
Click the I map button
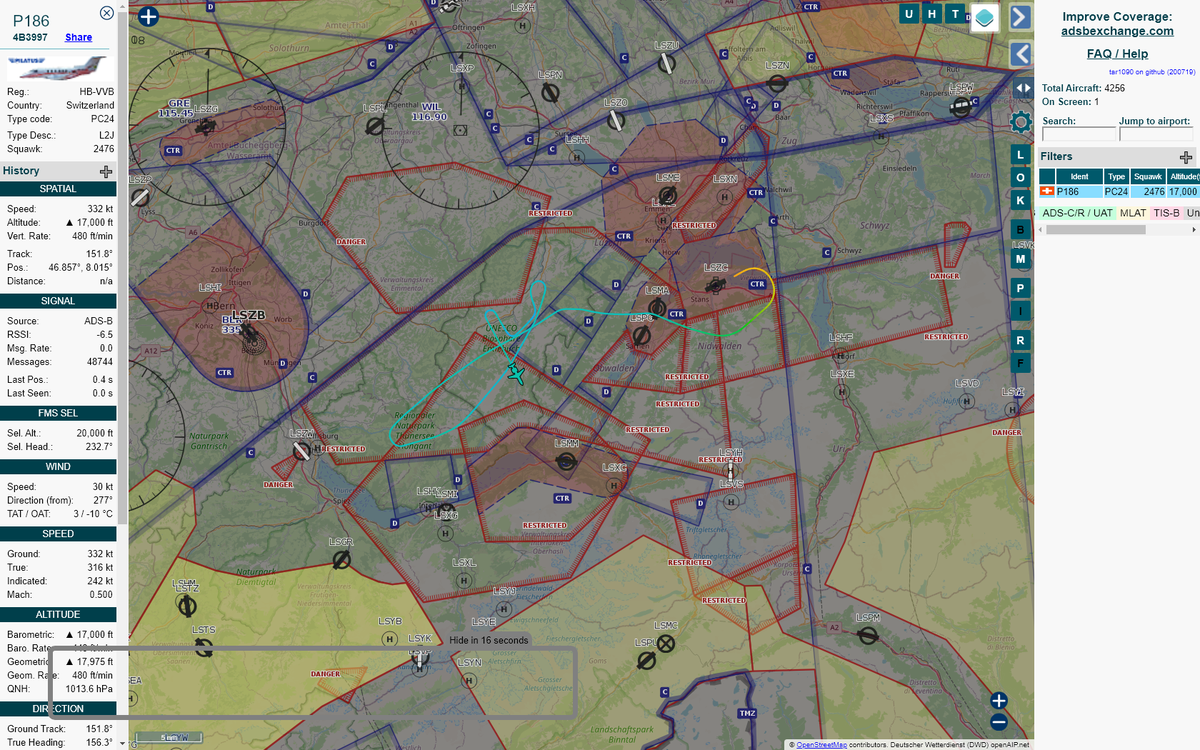click(1020, 311)
